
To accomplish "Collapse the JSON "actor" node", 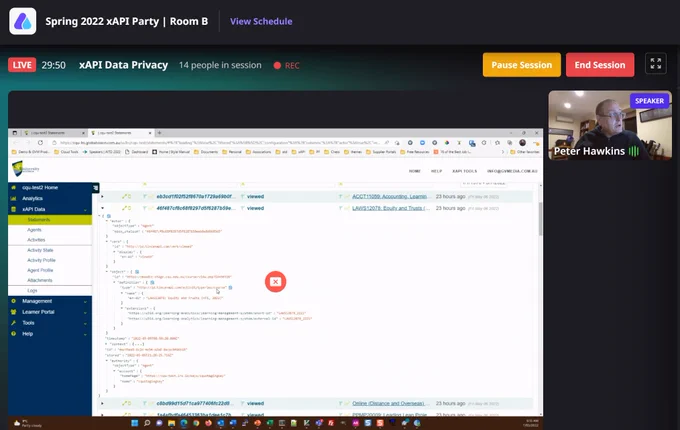I will 107,221.
